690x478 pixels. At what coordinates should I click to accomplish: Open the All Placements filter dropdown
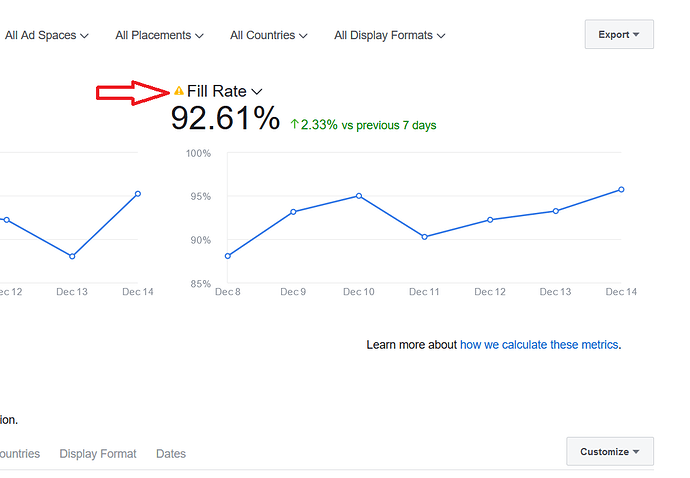[x=159, y=35]
